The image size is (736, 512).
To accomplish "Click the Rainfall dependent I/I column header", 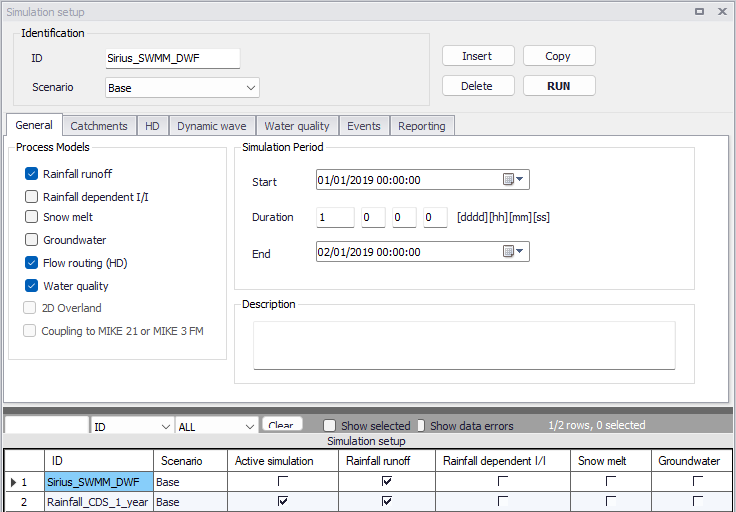I will click(x=503, y=461).
